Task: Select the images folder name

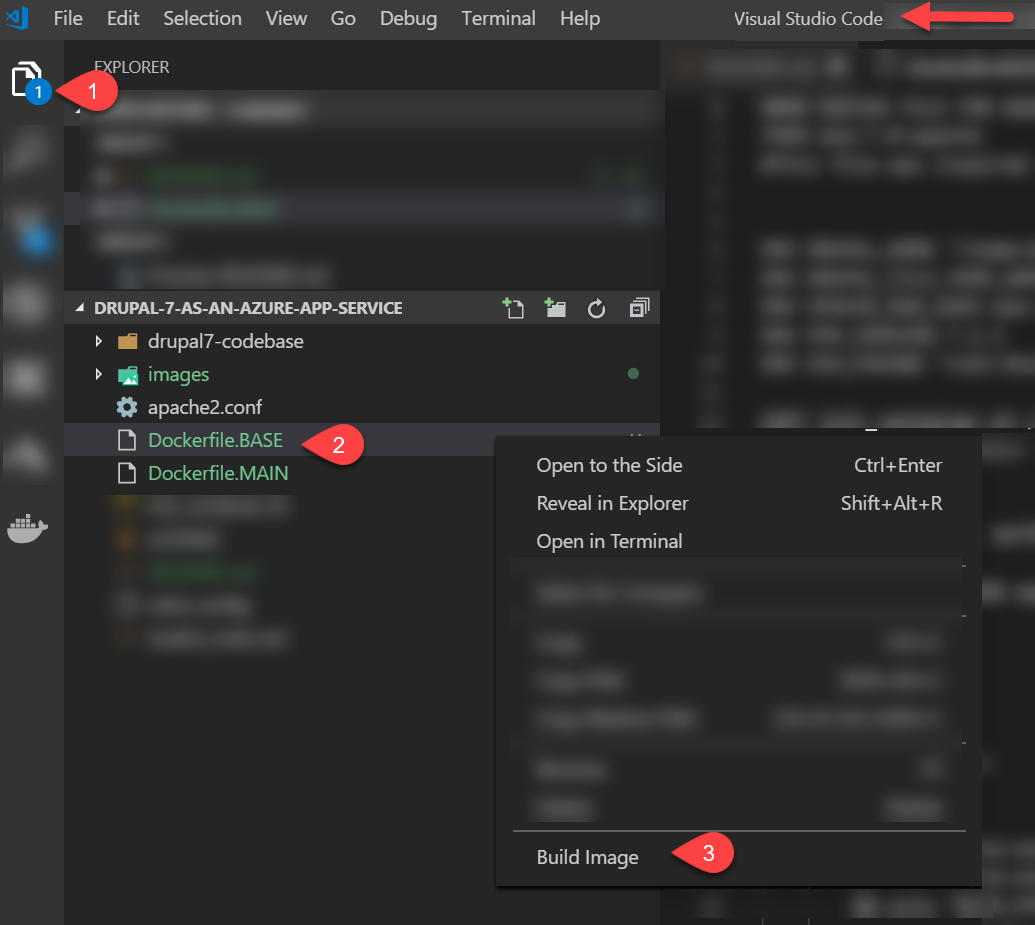Action: pos(178,374)
